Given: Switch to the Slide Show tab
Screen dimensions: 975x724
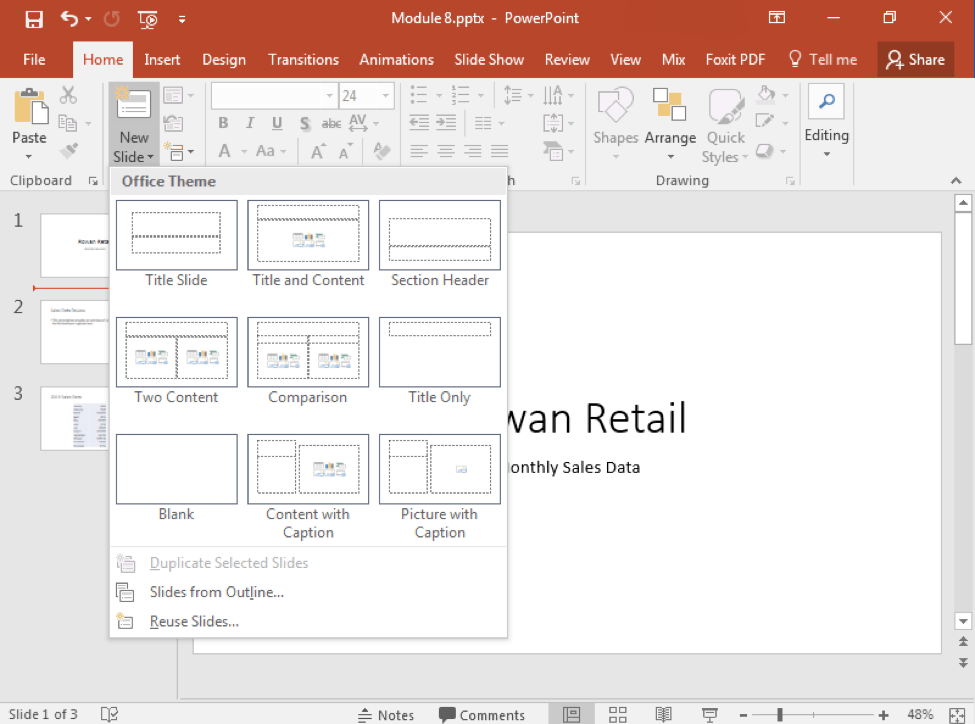Looking at the screenshot, I should click(489, 60).
